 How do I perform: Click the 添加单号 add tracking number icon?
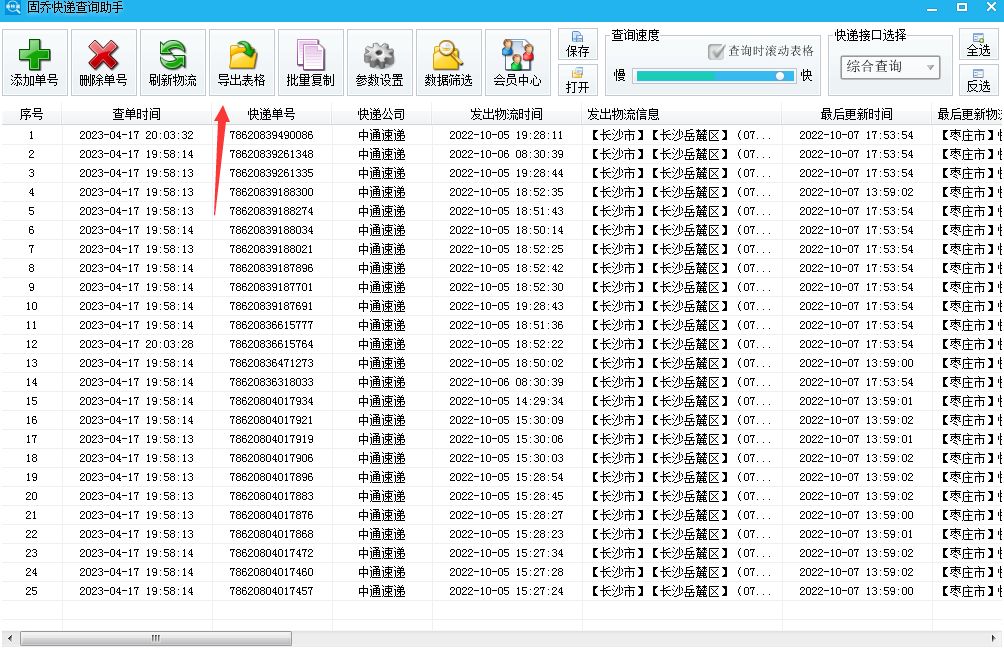tap(36, 62)
